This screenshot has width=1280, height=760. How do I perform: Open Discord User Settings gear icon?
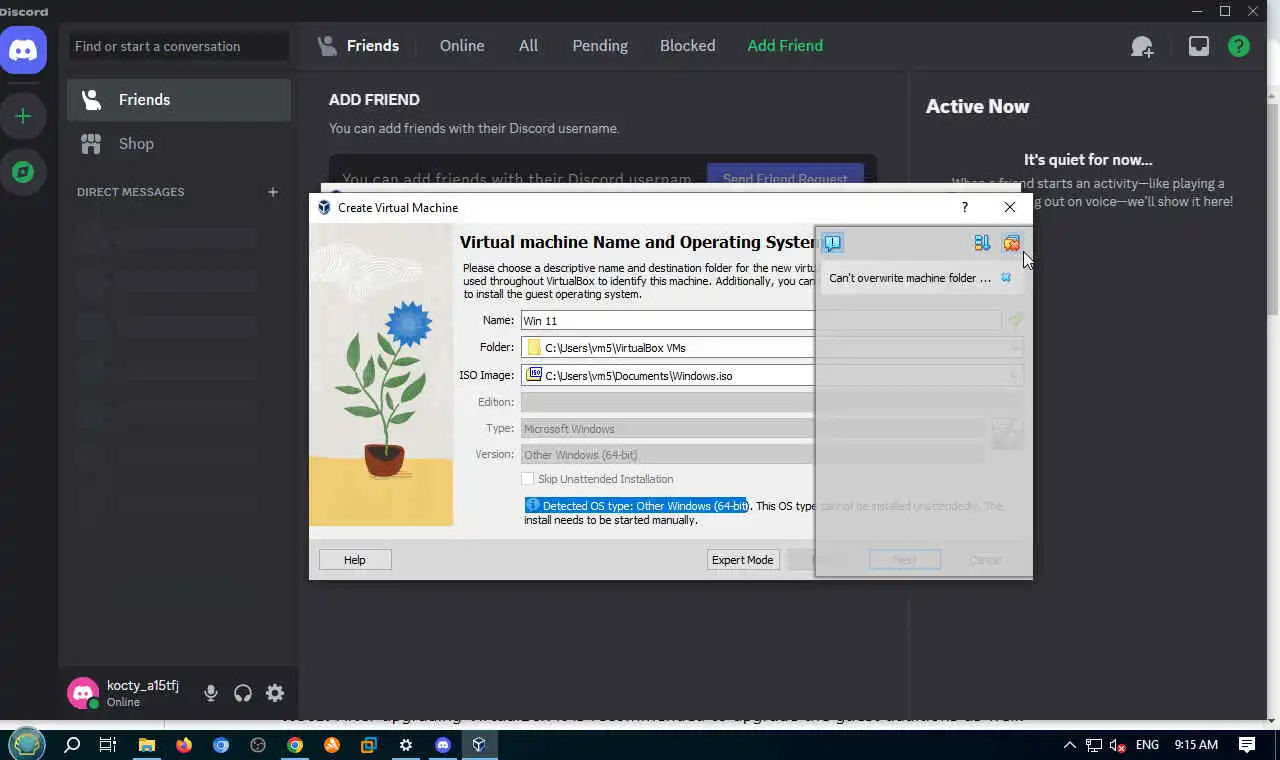(275, 693)
